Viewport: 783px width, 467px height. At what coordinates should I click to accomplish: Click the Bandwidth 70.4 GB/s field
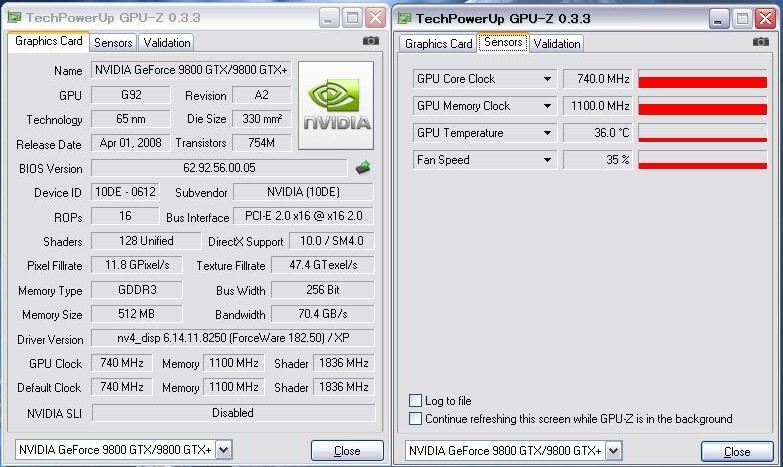tap(323, 314)
